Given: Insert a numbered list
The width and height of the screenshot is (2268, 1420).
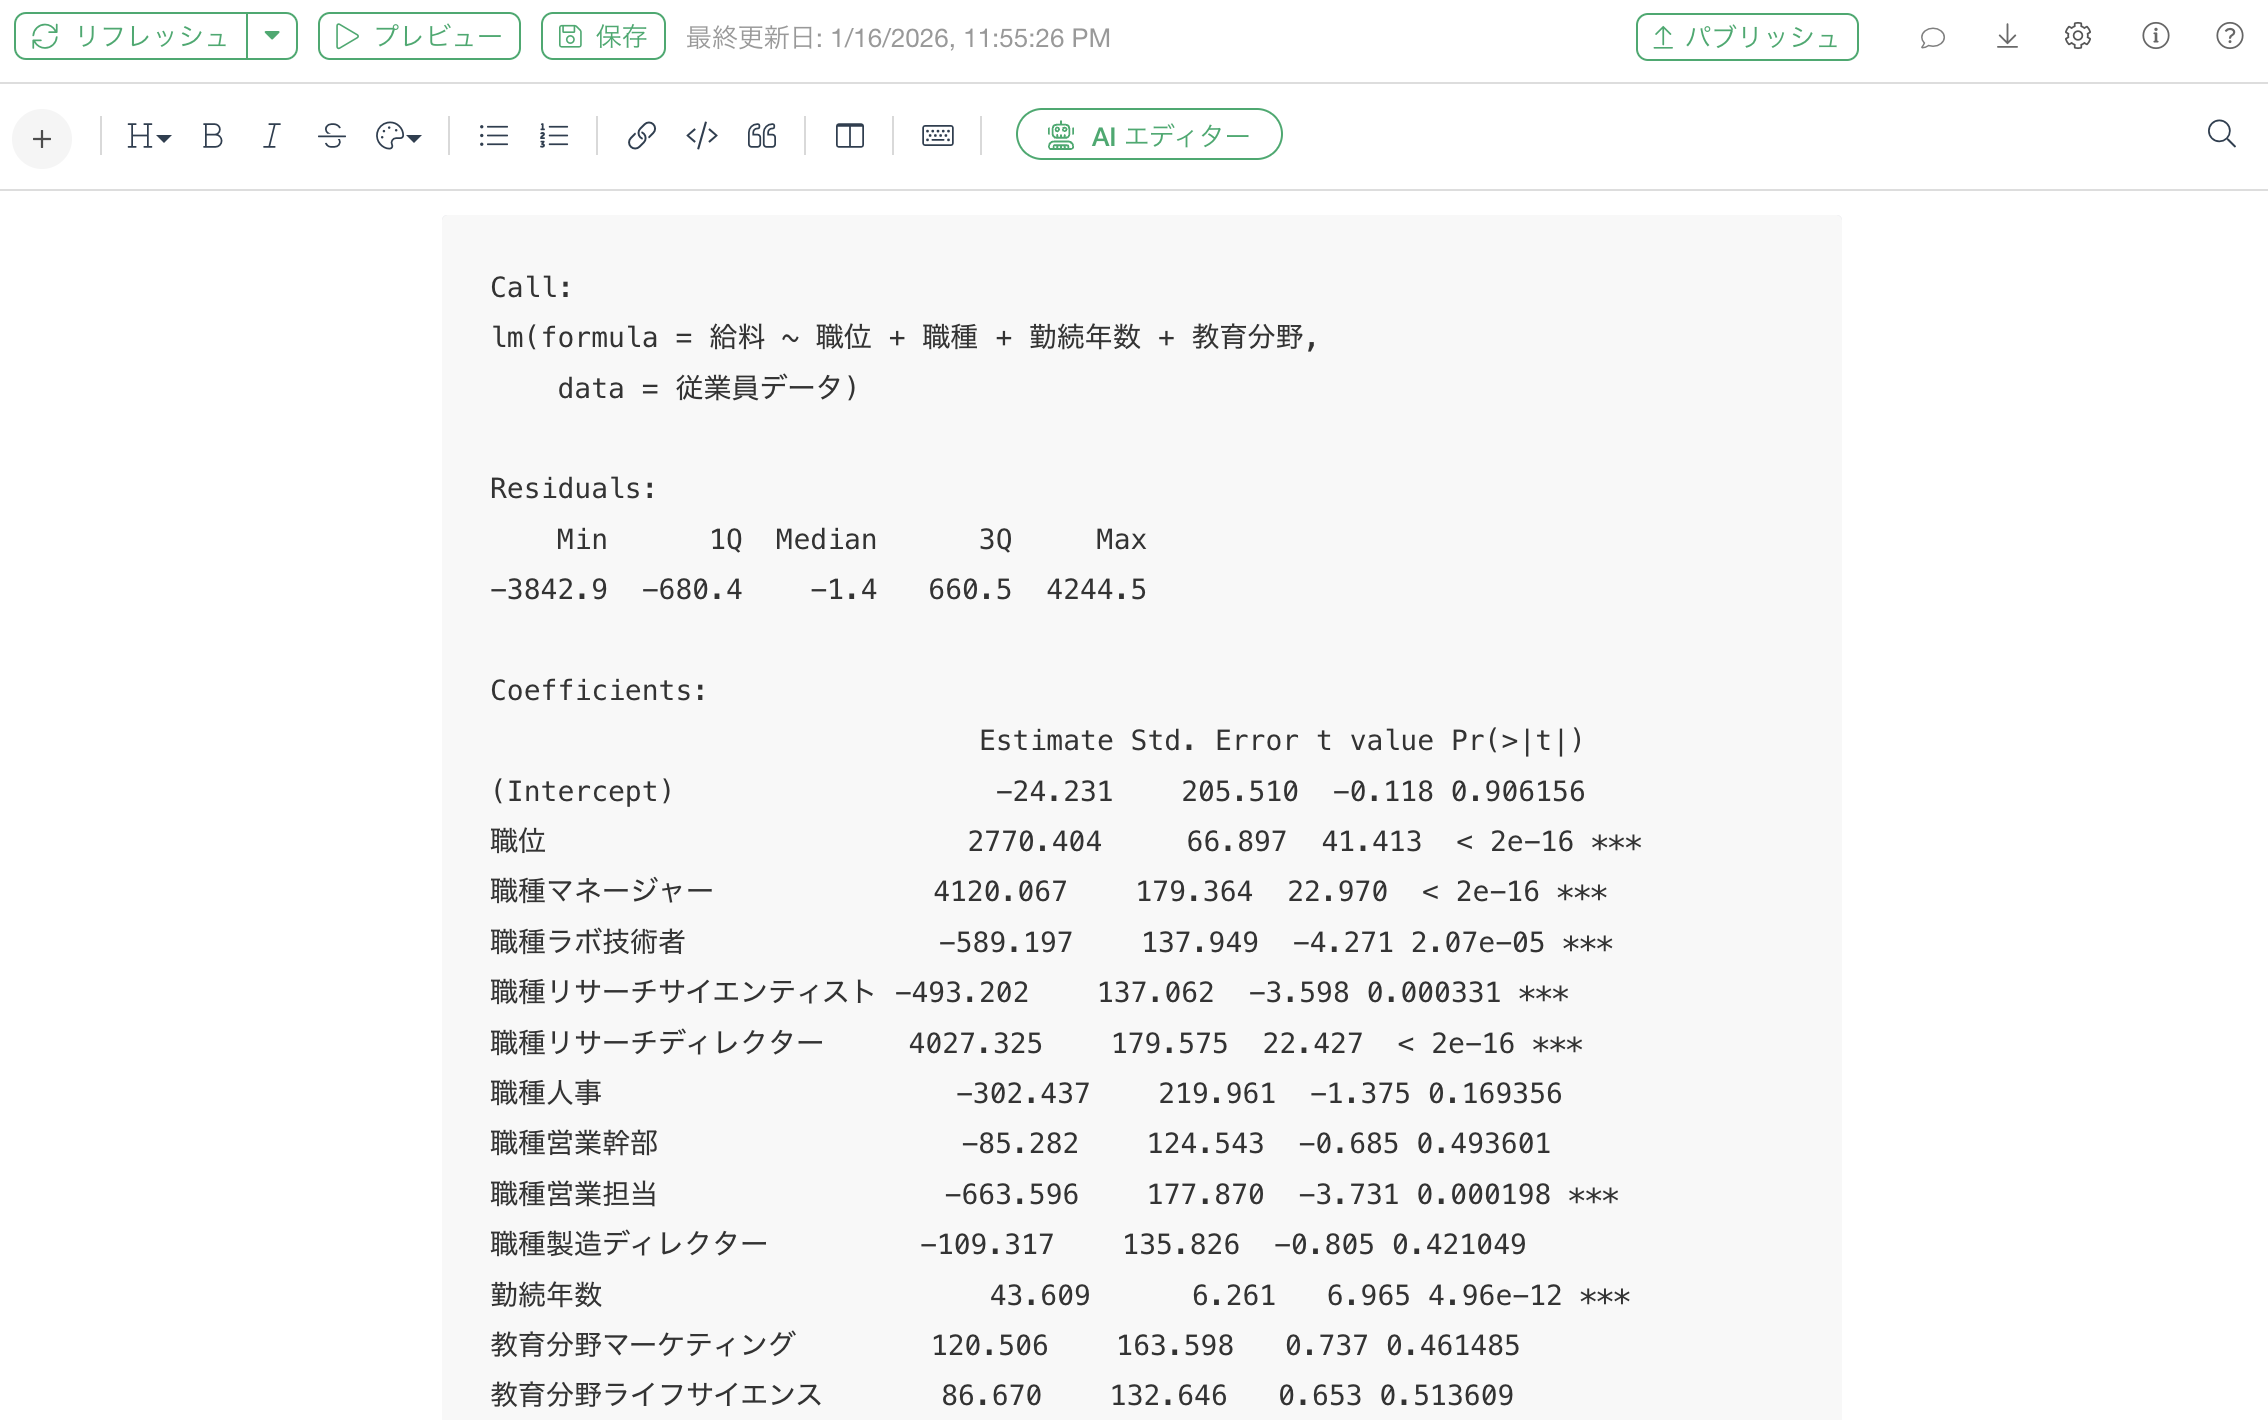Looking at the screenshot, I should click(554, 136).
